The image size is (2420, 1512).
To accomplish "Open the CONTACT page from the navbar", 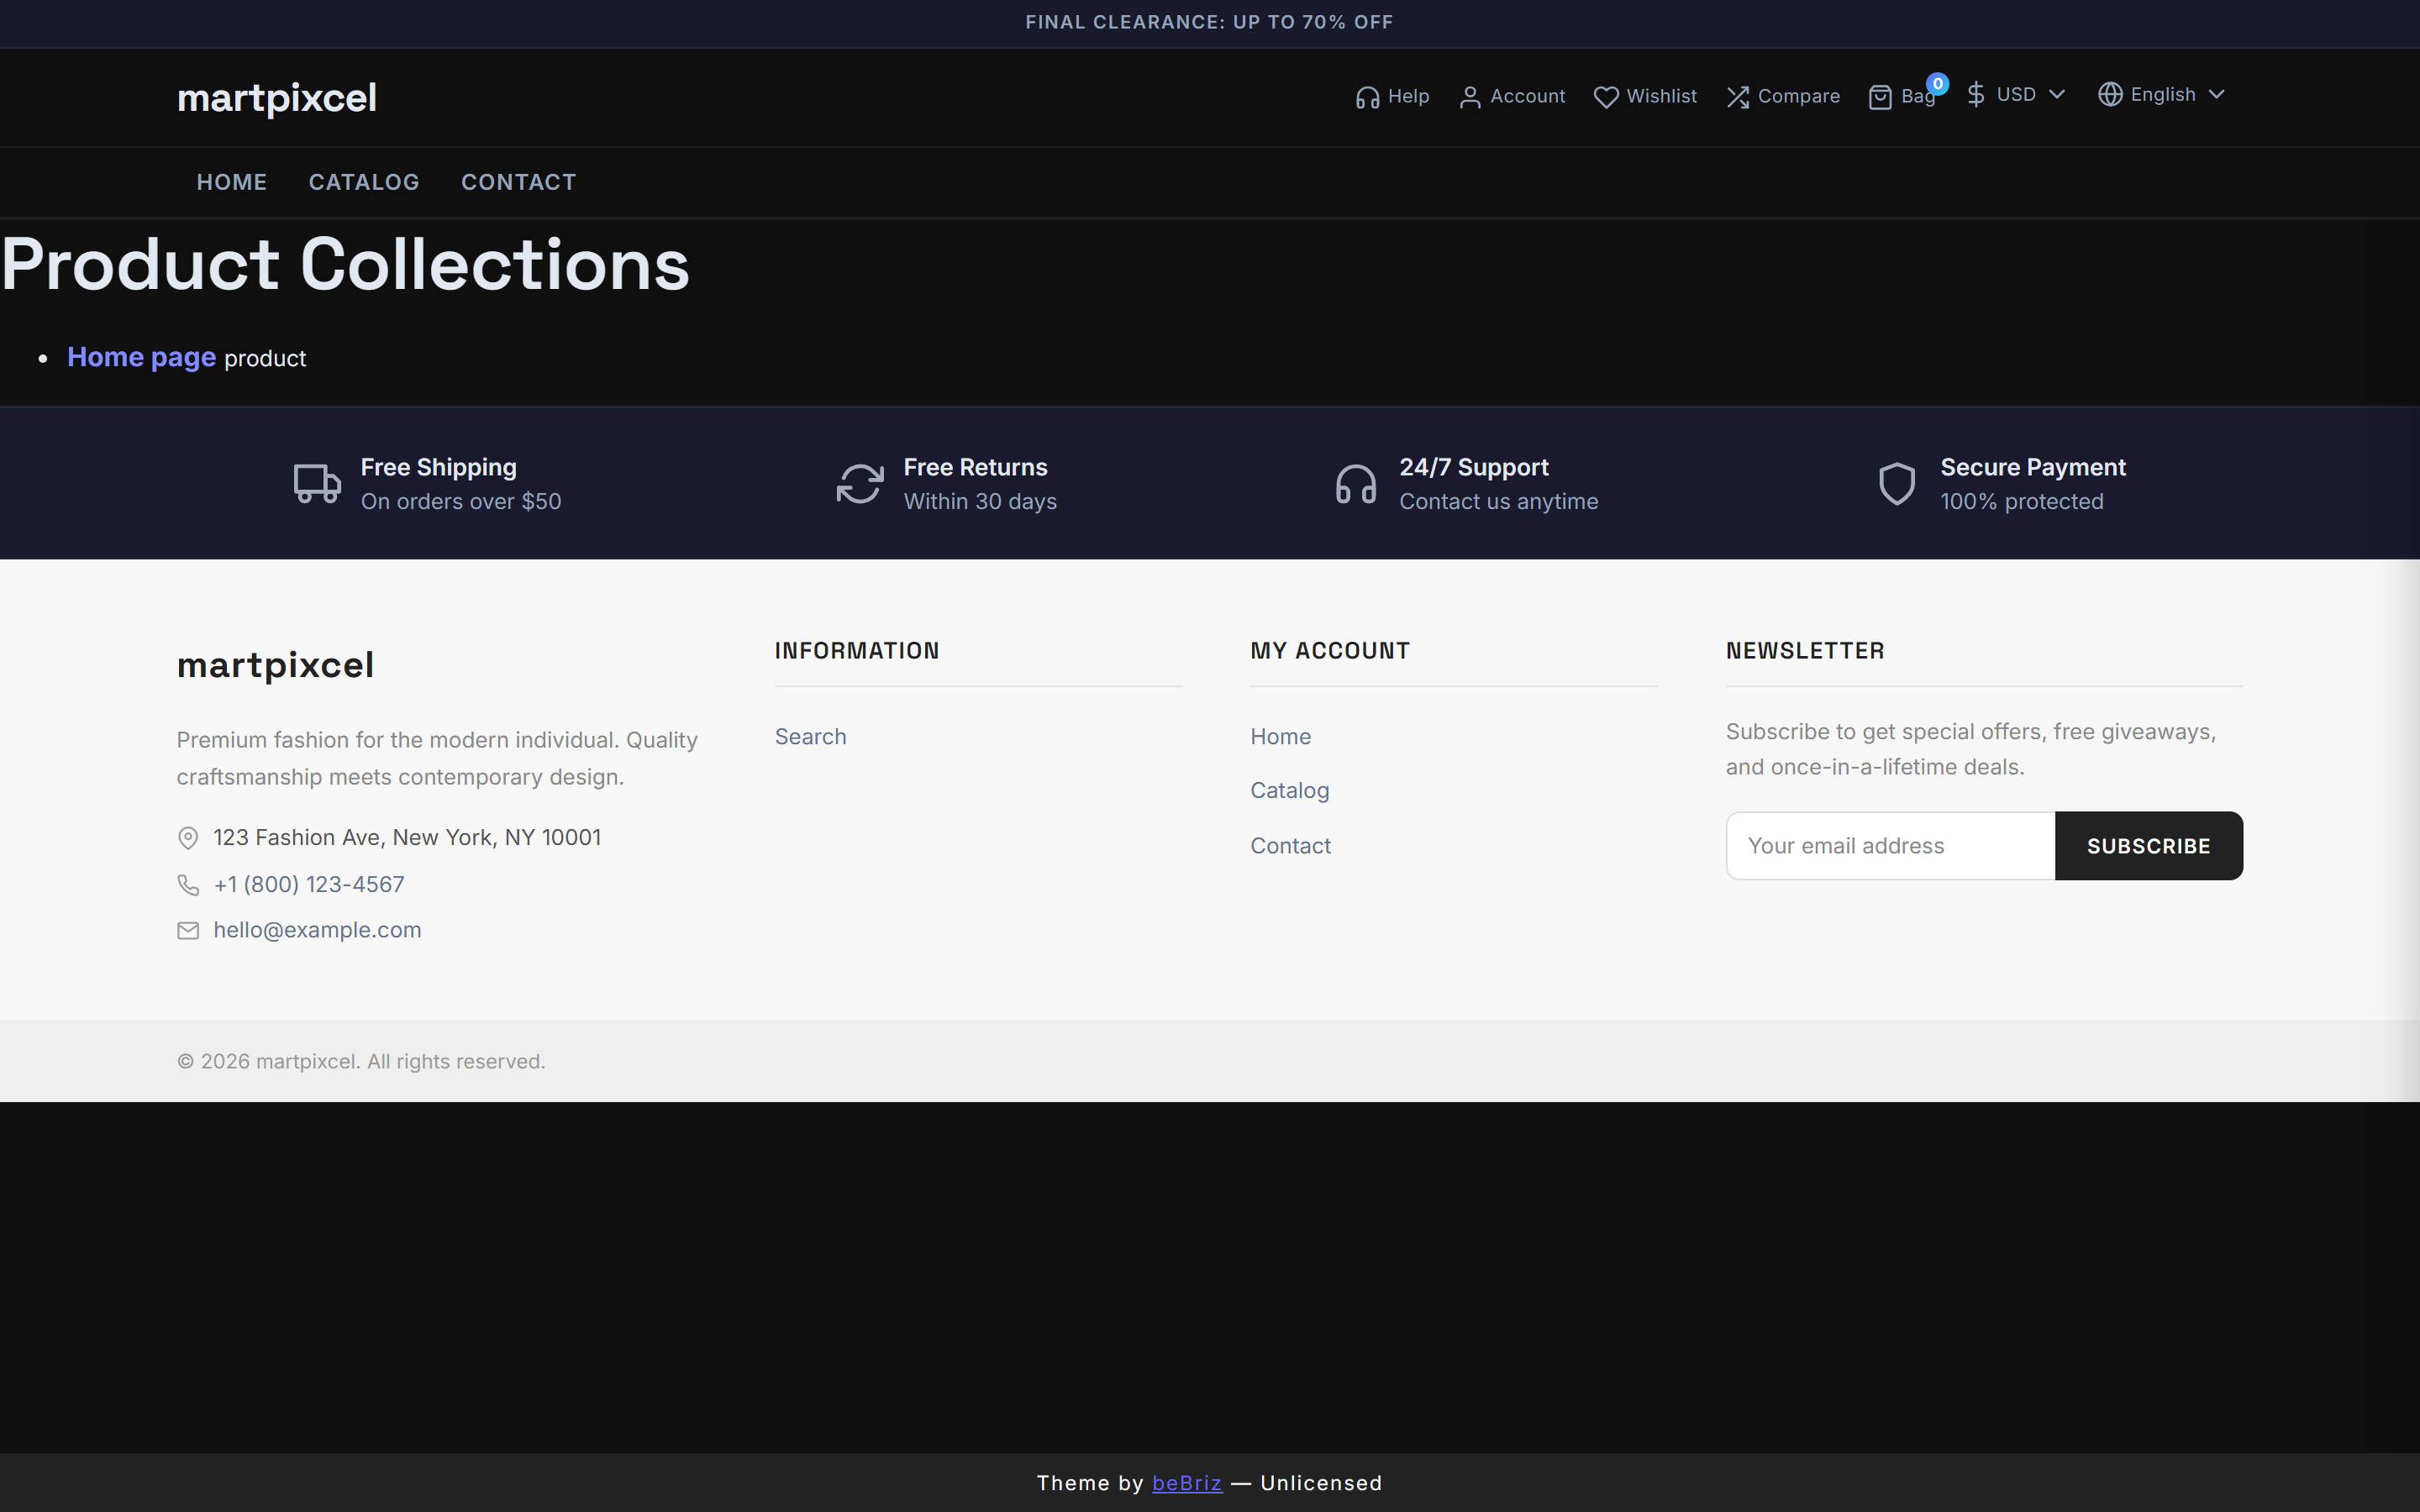I will tap(518, 182).
